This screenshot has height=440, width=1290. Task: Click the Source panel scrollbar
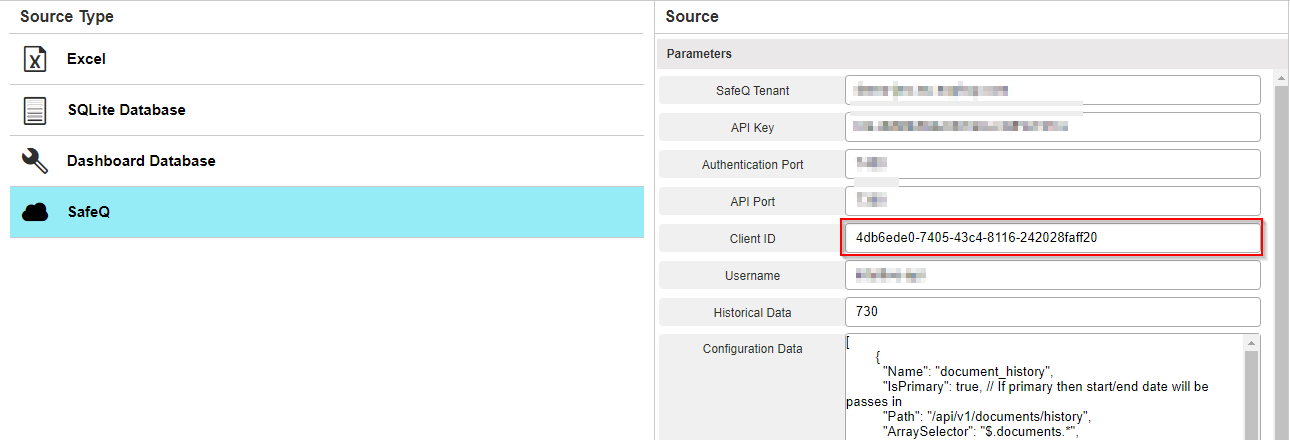[x=1281, y=260]
